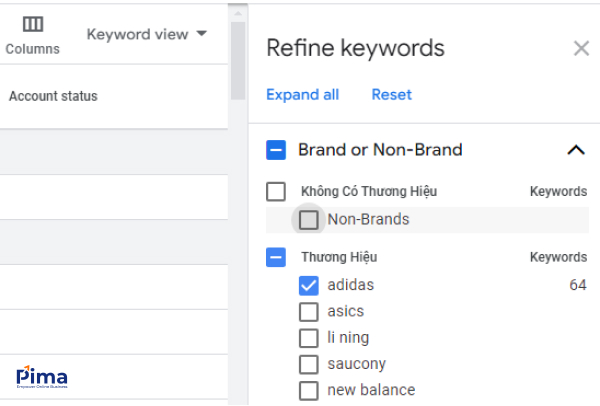The height and width of the screenshot is (406, 600).
Task: Enable the new balance checkbox
Action: 309,390
